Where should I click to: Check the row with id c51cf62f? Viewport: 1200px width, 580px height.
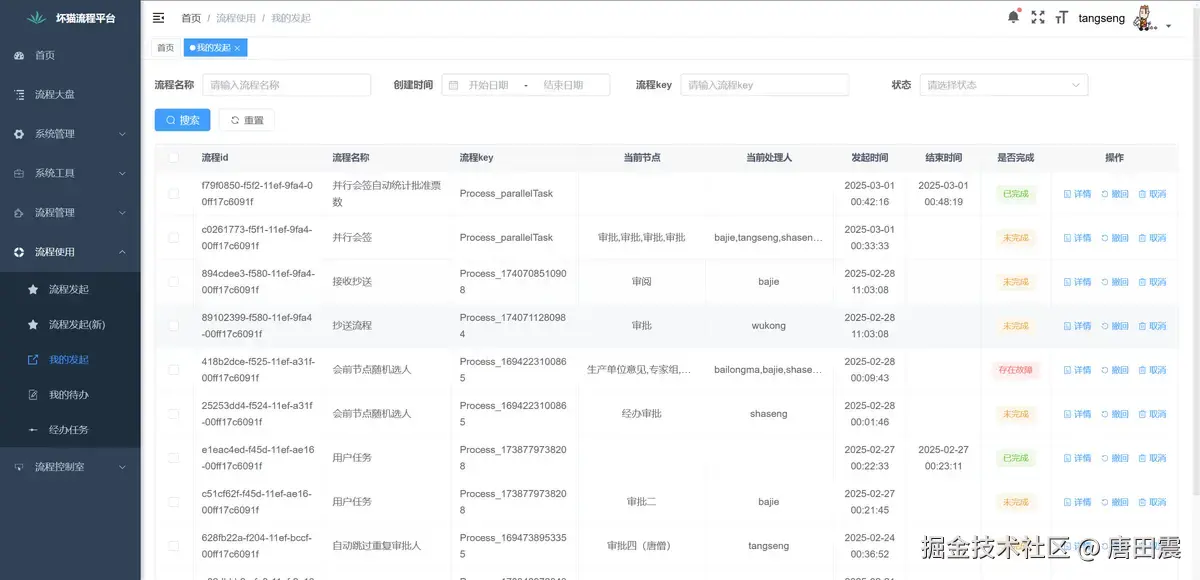coord(174,502)
